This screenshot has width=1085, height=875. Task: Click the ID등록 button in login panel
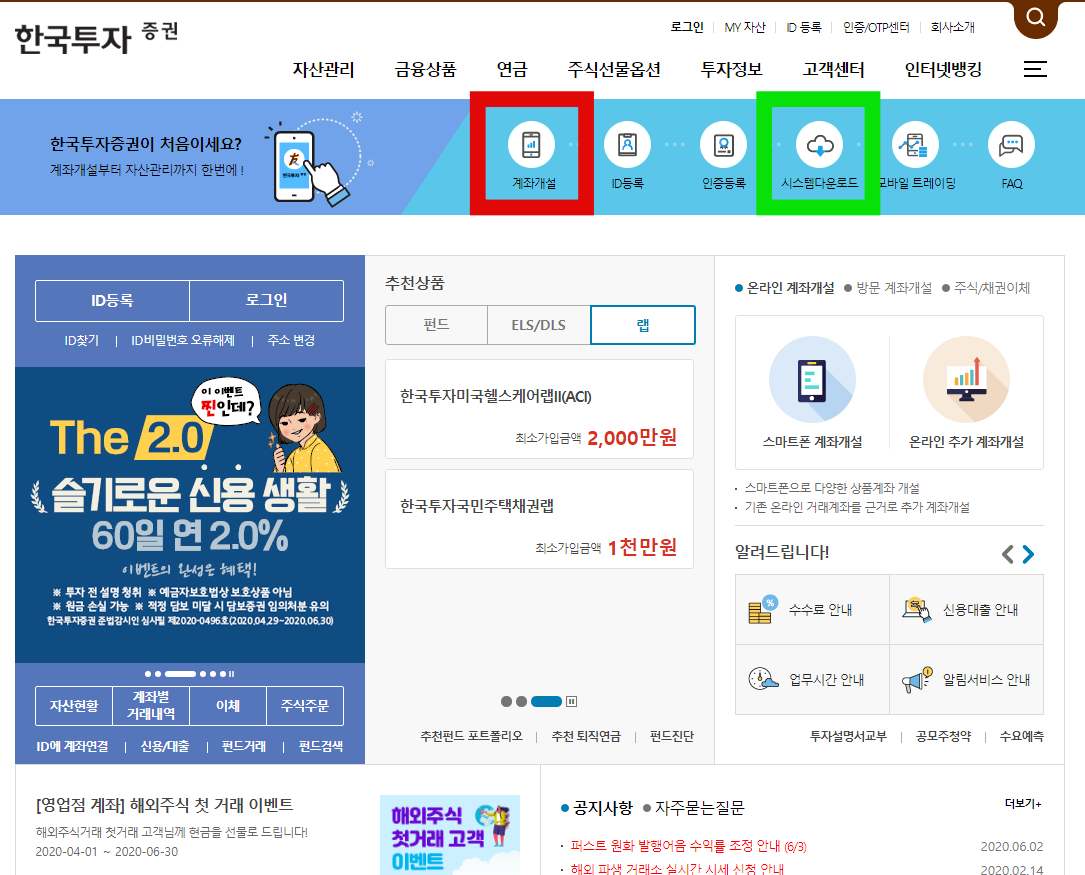(x=112, y=300)
